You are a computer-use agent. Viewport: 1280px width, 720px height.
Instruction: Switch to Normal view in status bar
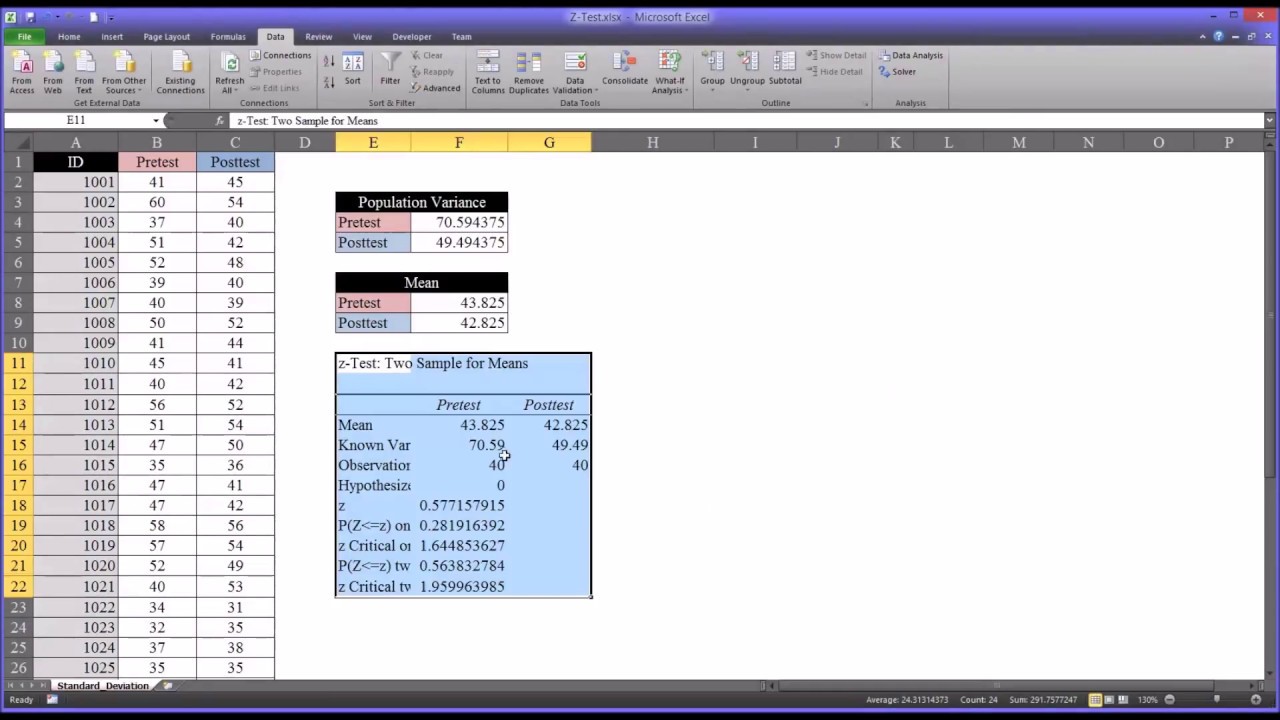tap(1095, 700)
